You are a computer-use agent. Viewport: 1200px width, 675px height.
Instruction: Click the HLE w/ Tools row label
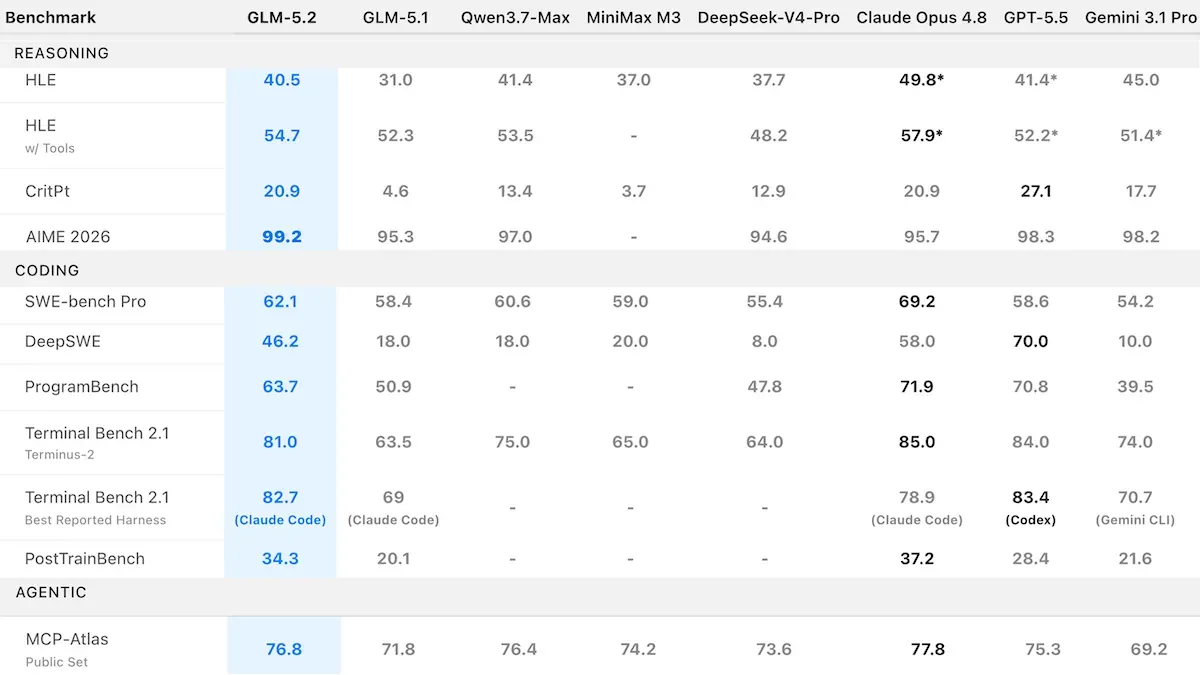click(x=50, y=135)
